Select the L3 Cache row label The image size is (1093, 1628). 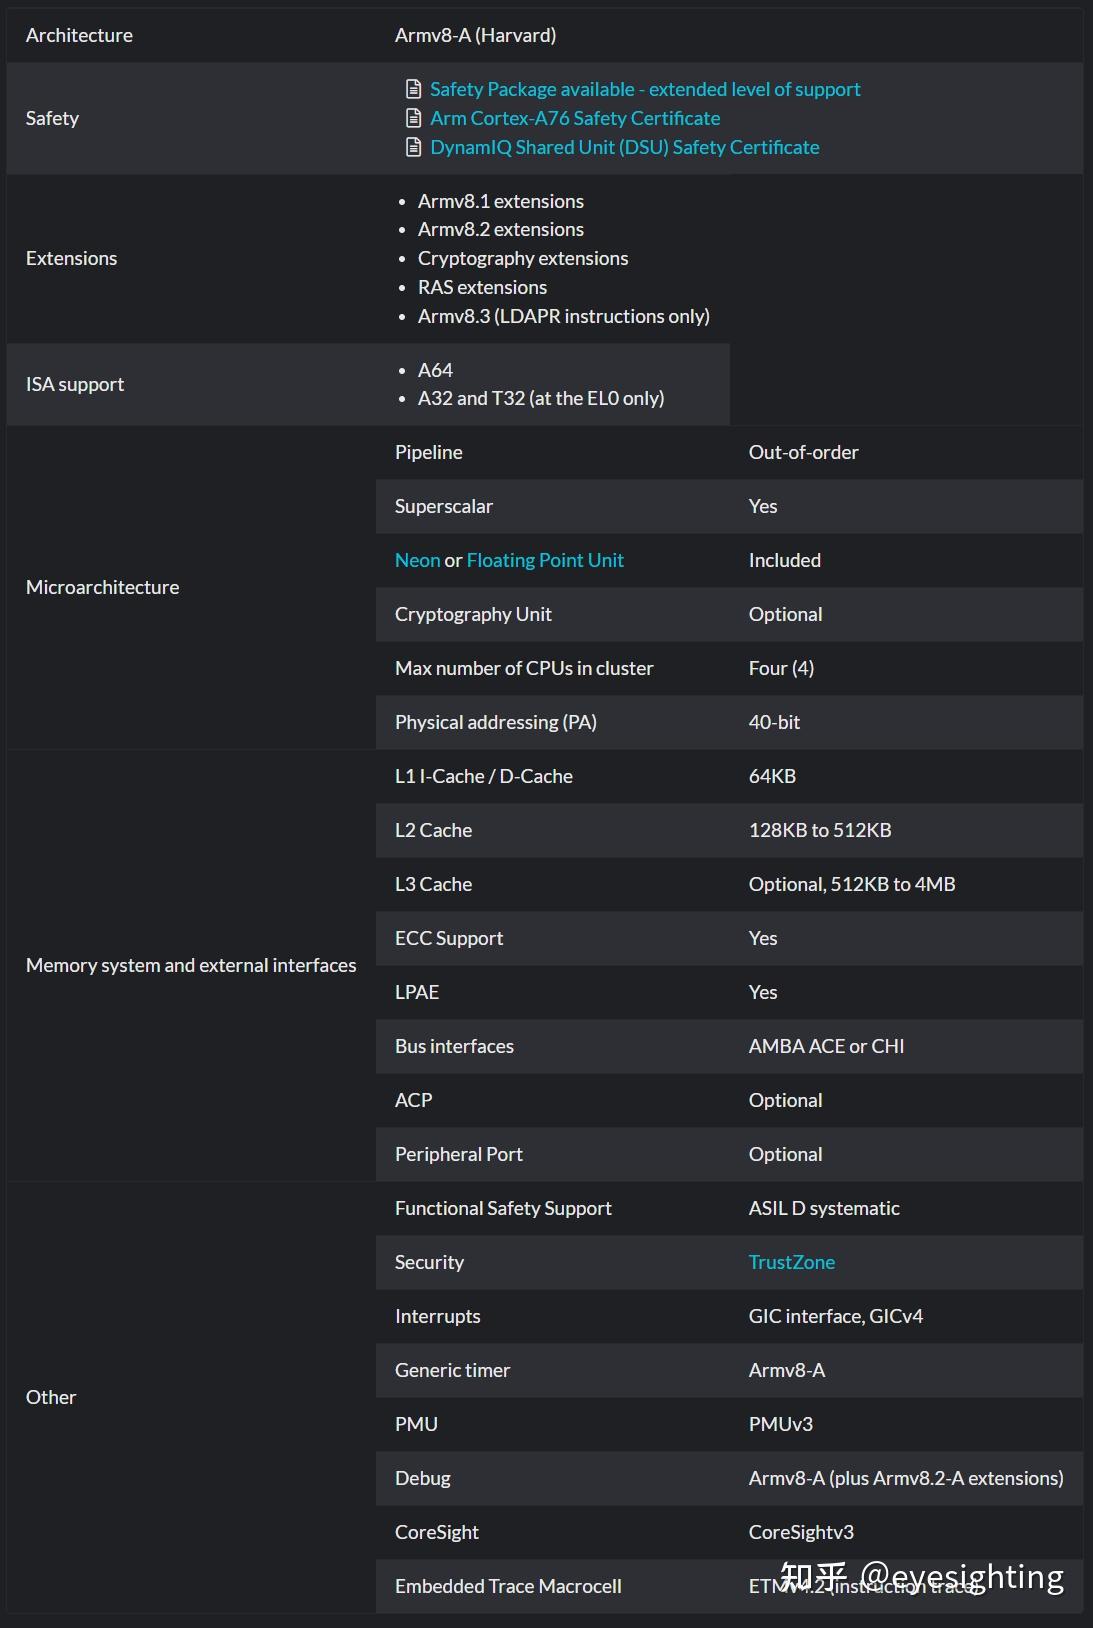[433, 884]
